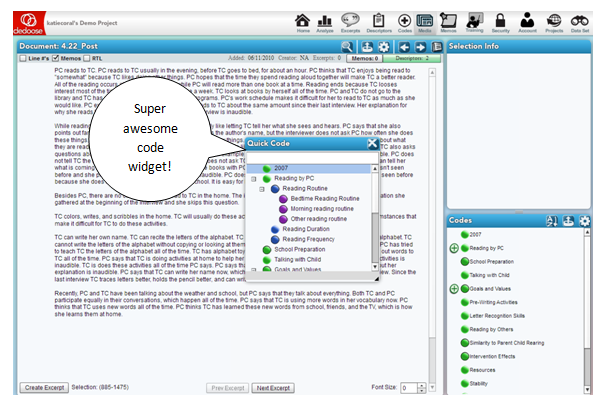Image resolution: width=601 pixels, height=408 pixels.
Task: Open the Security padlock section
Action: tap(501, 23)
